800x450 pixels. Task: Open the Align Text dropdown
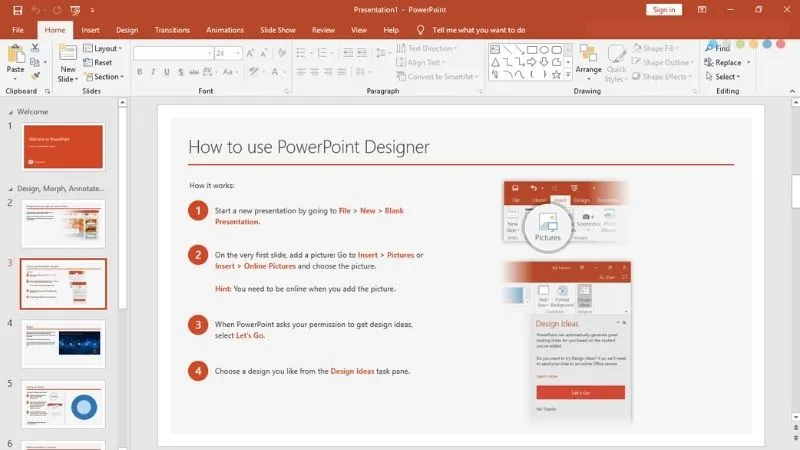[x=421, y=62]
